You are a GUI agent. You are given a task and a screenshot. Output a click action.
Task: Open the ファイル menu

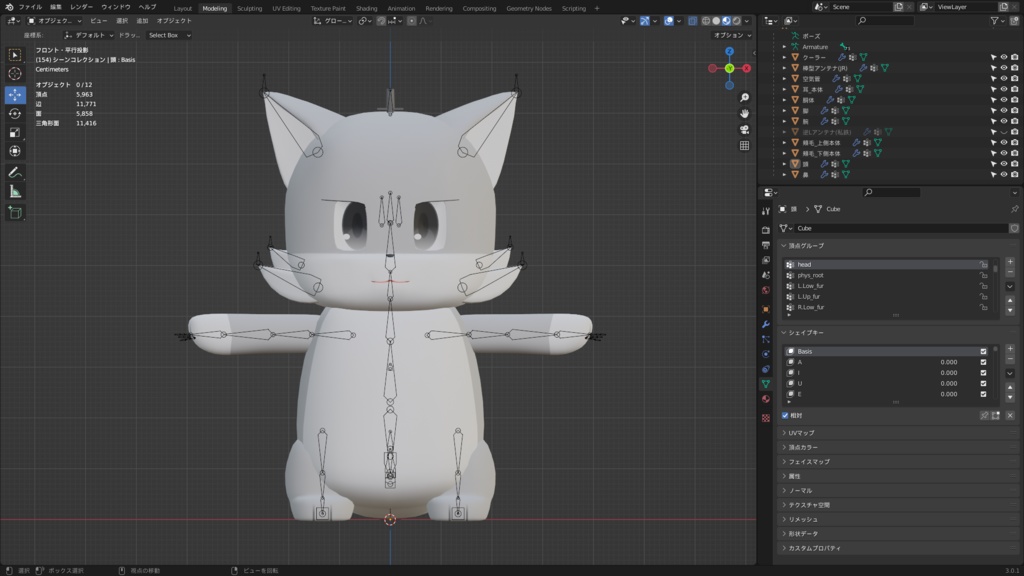[30, 7]
